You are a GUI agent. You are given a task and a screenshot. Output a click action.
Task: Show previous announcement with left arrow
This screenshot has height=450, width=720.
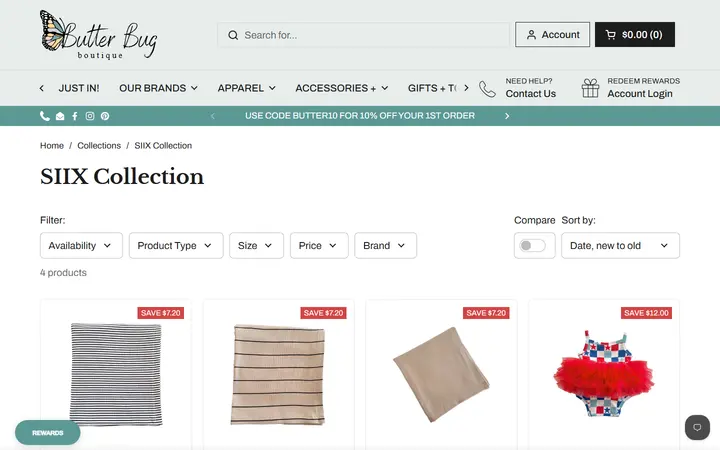click(x=212, y=116)
